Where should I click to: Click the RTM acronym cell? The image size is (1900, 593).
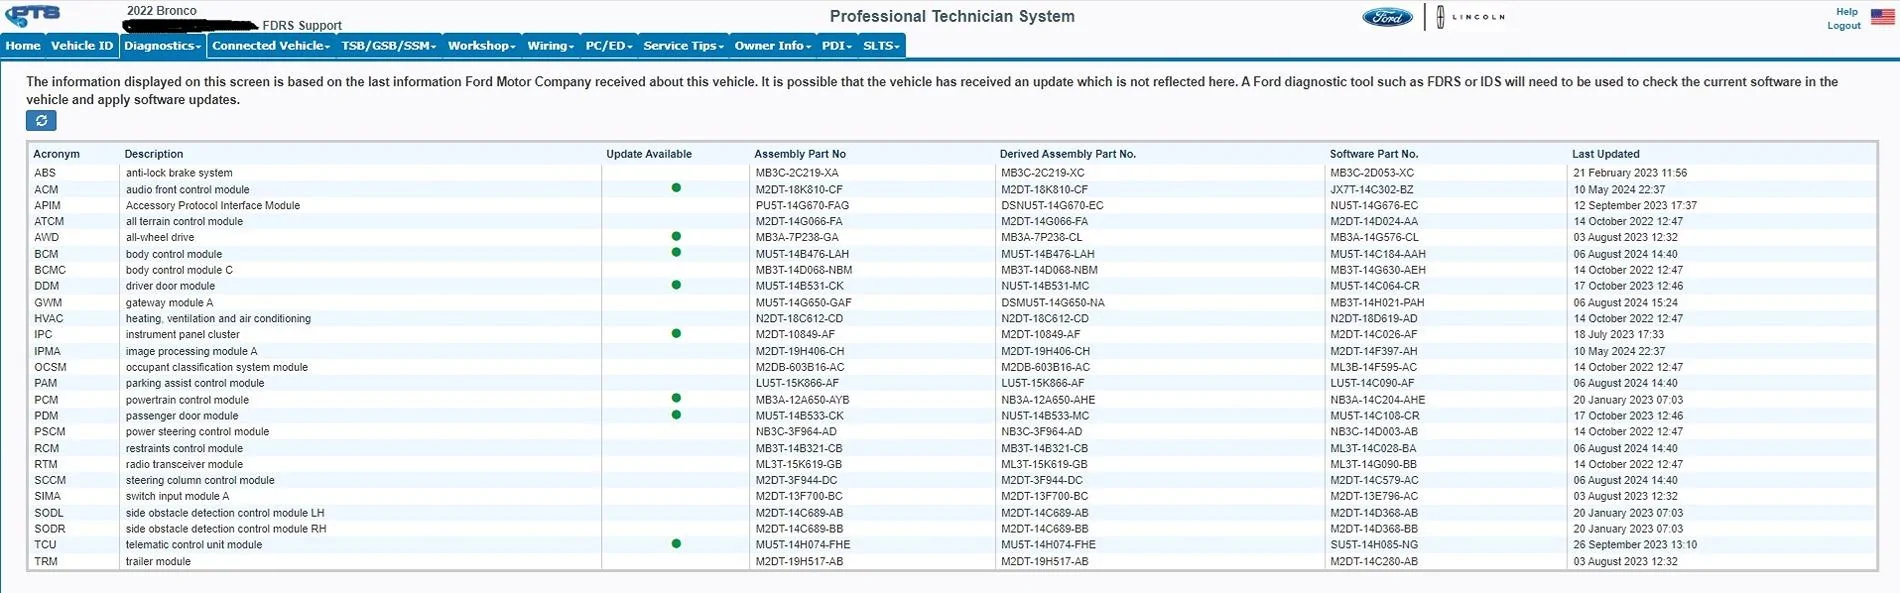46,464
